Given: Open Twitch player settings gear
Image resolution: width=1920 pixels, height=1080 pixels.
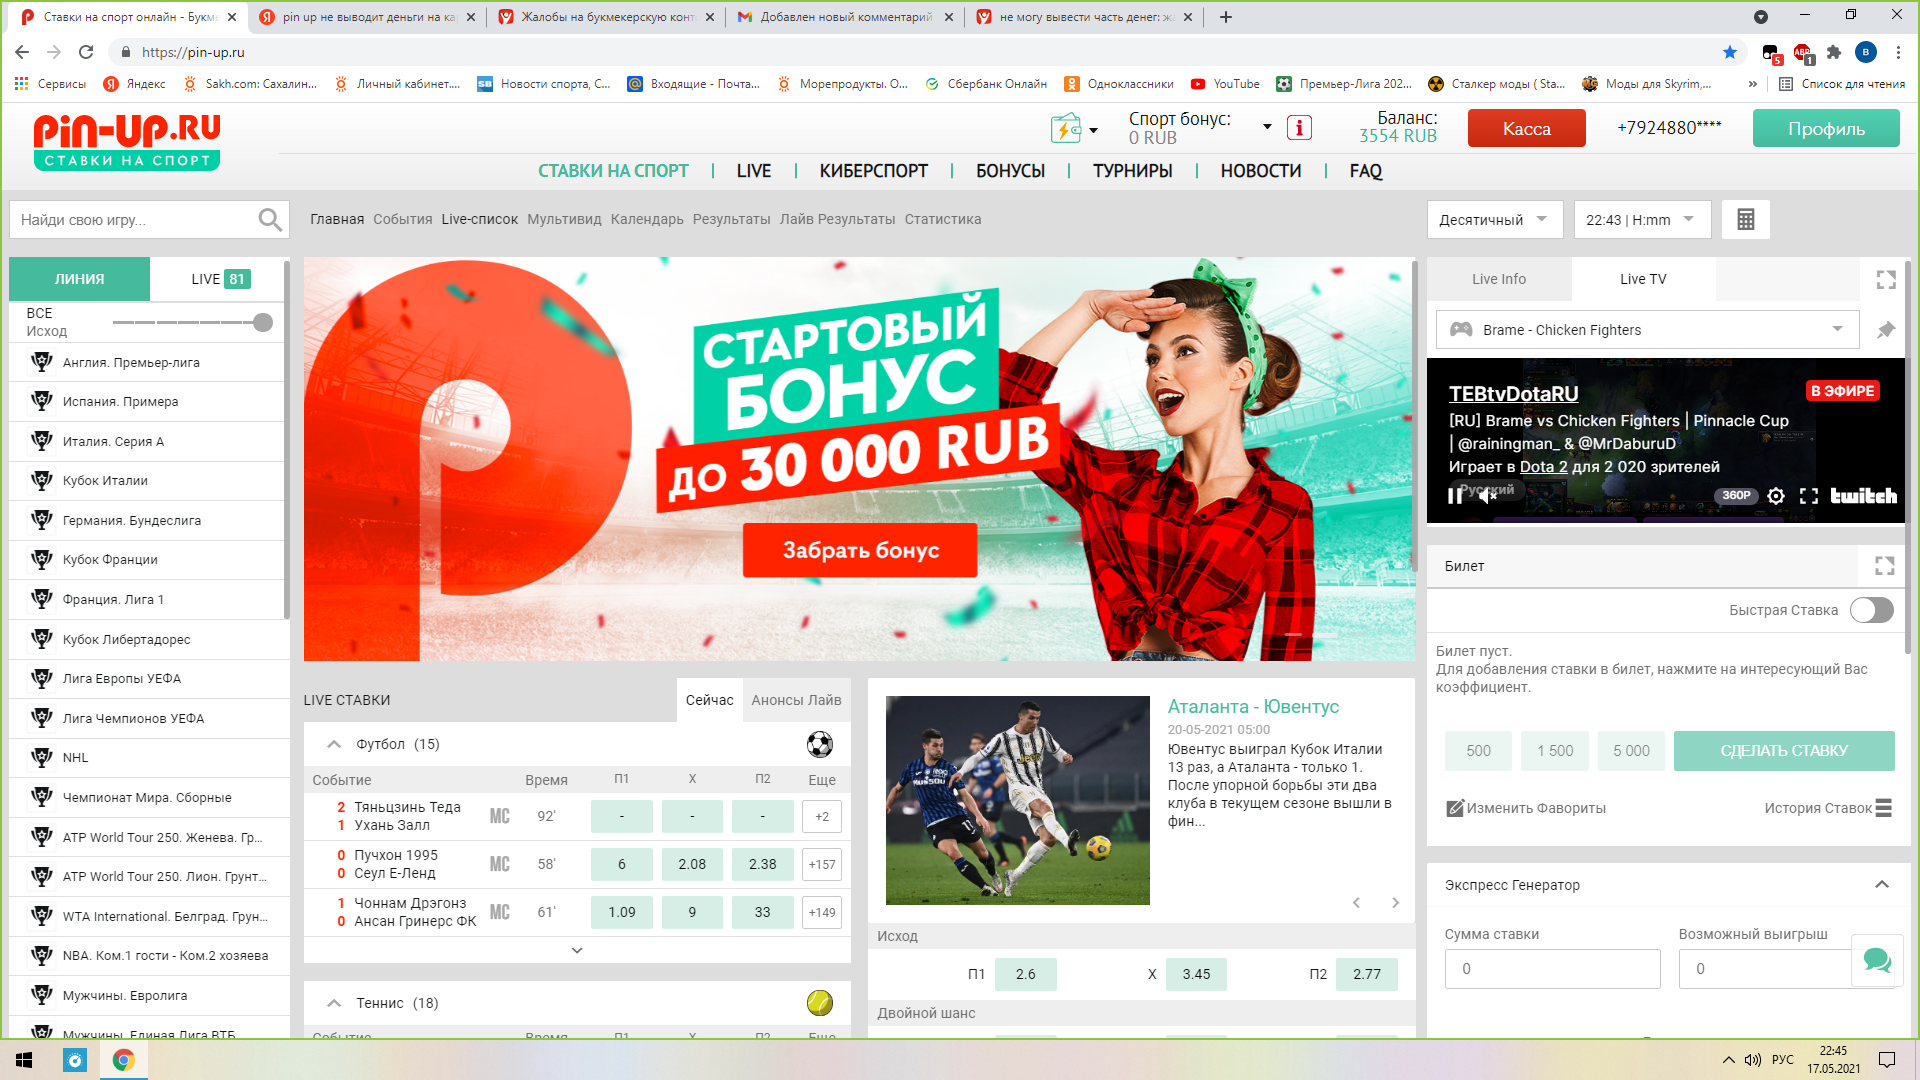Looking at the screenshot, I should [1776, 496].
